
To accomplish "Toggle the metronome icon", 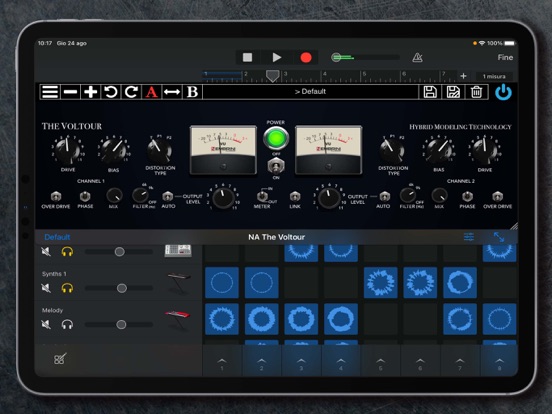I will click(x=417, y=57).
